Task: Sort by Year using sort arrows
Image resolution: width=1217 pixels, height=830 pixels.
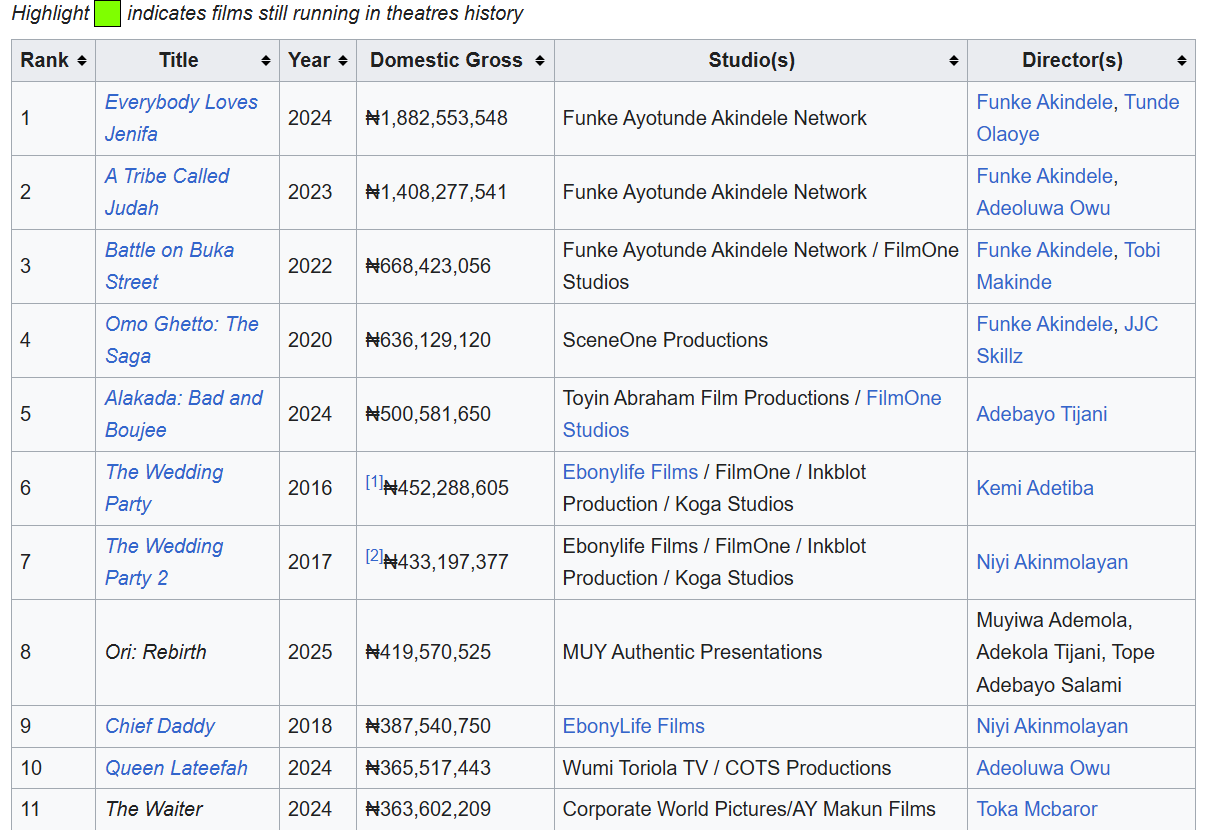Action: tap(343, 61)
